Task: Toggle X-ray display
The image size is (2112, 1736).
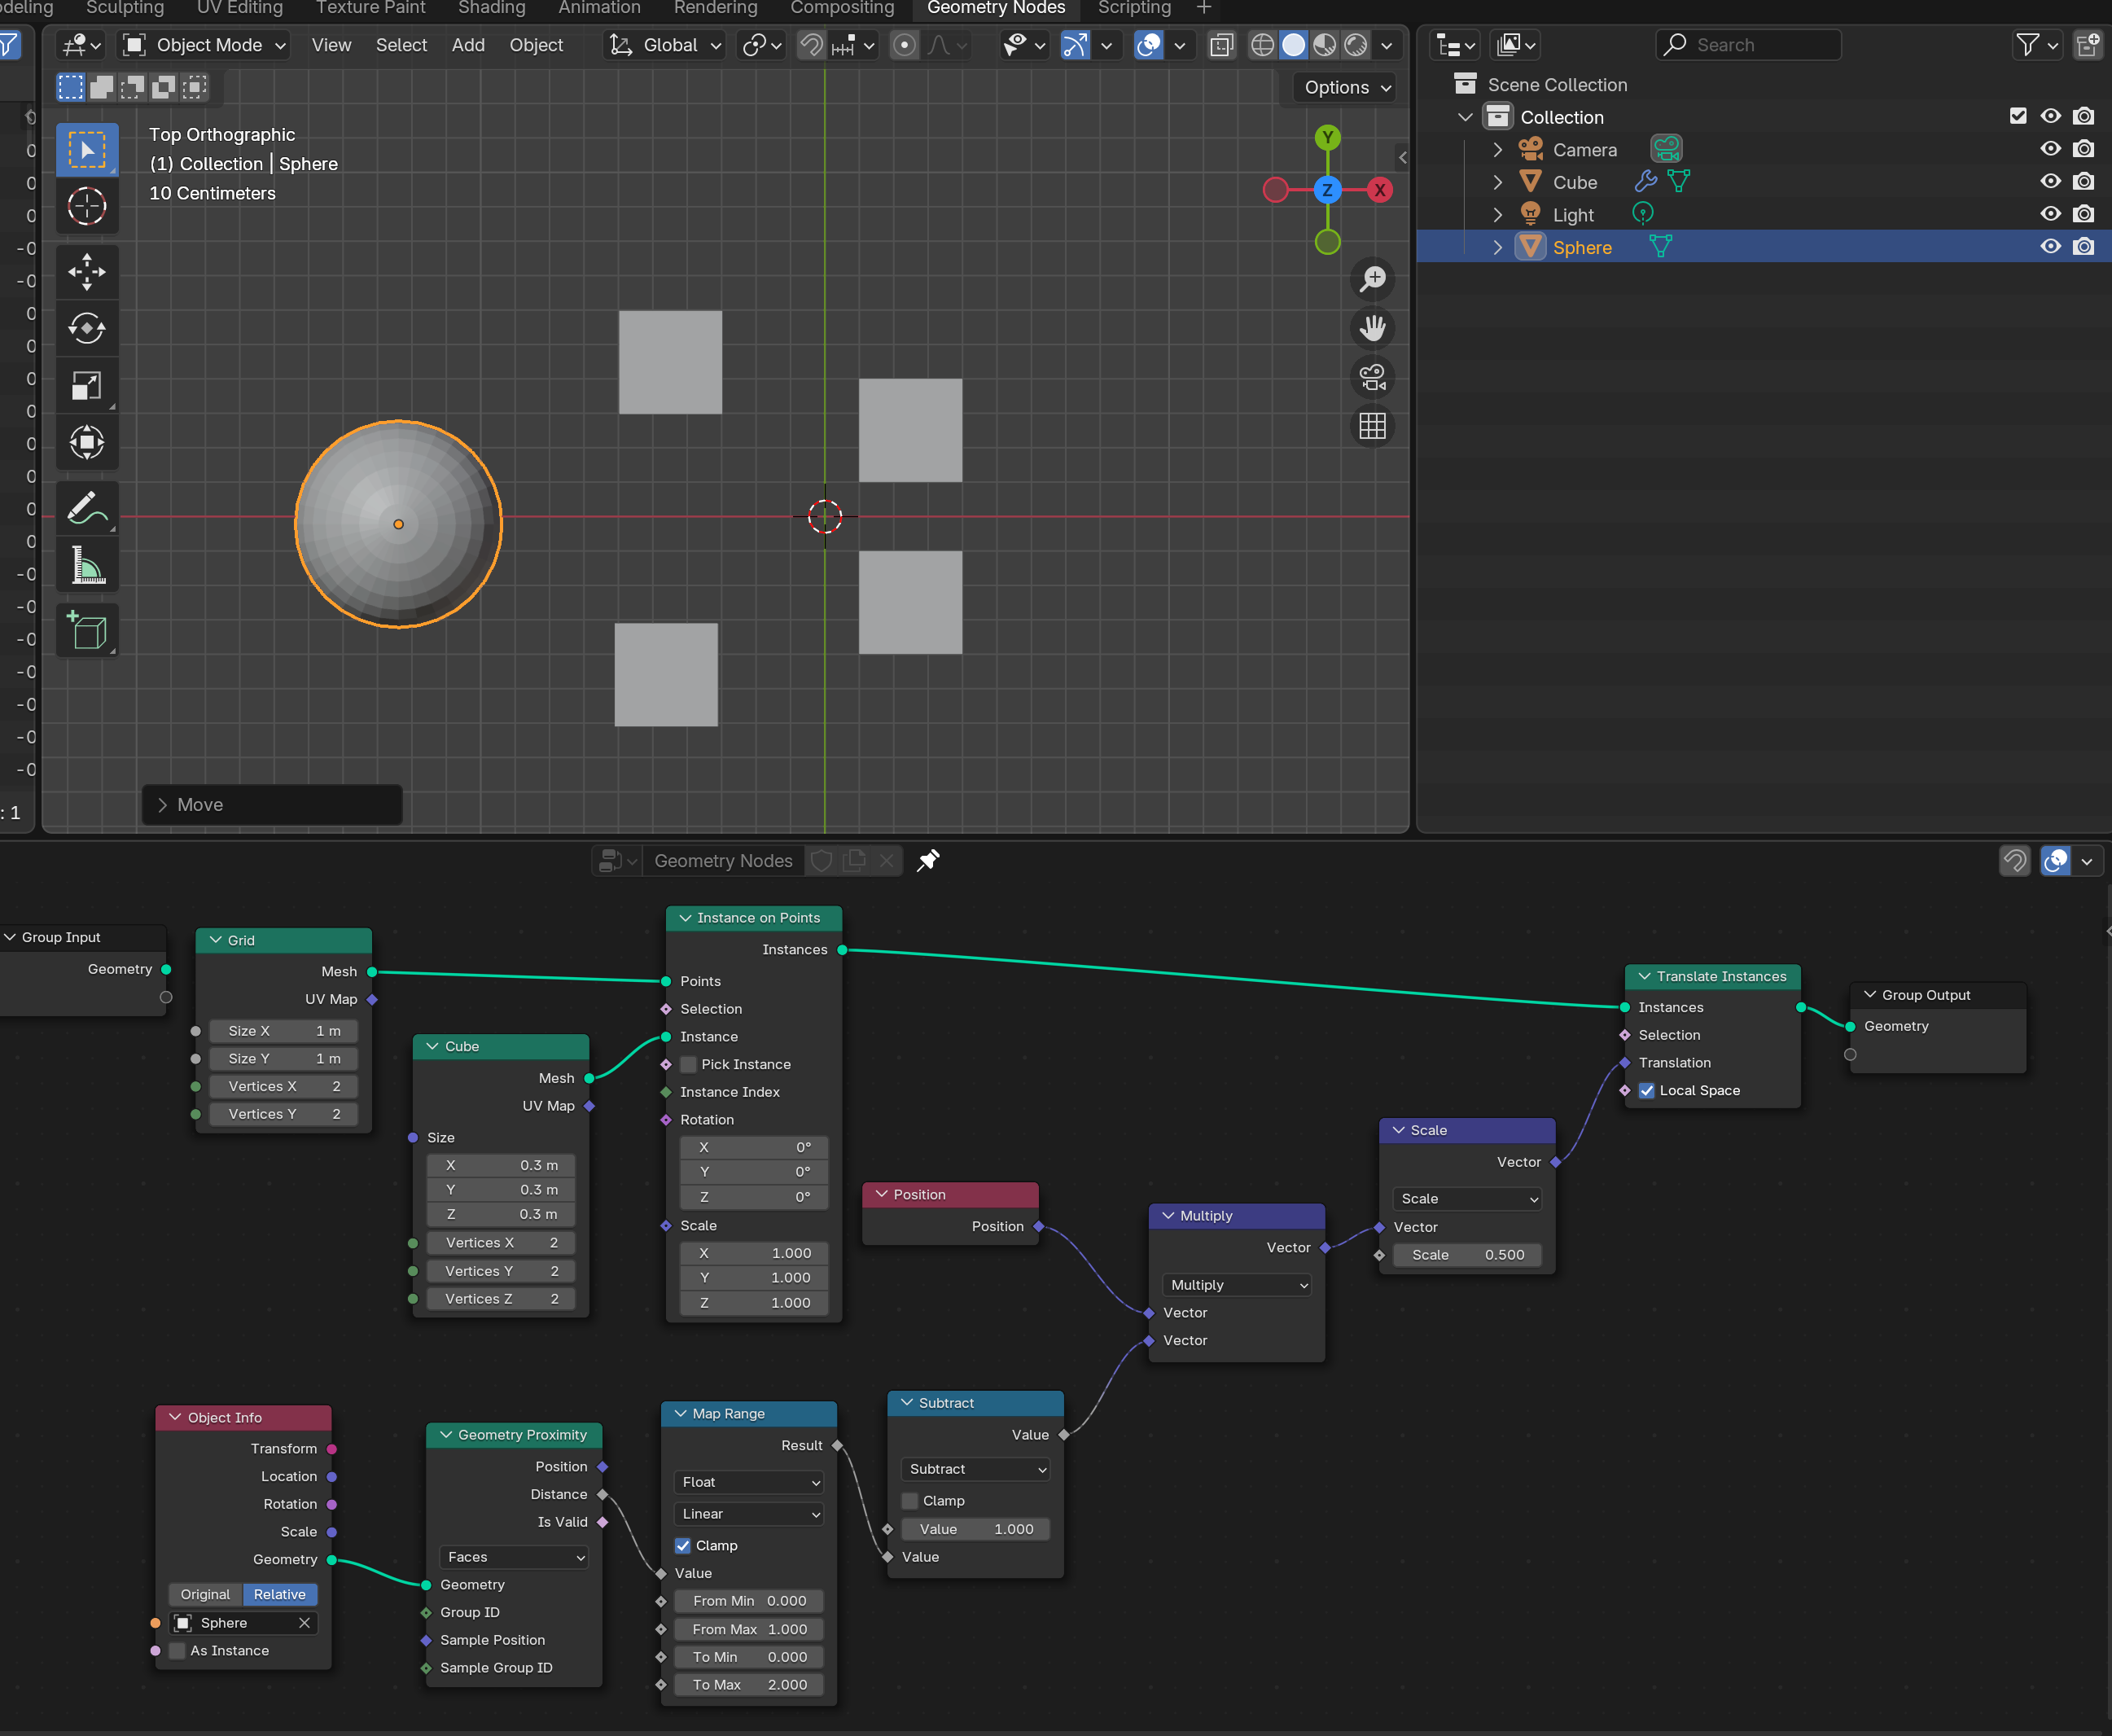Action: pyautogui.click(x=1221, y=45)
